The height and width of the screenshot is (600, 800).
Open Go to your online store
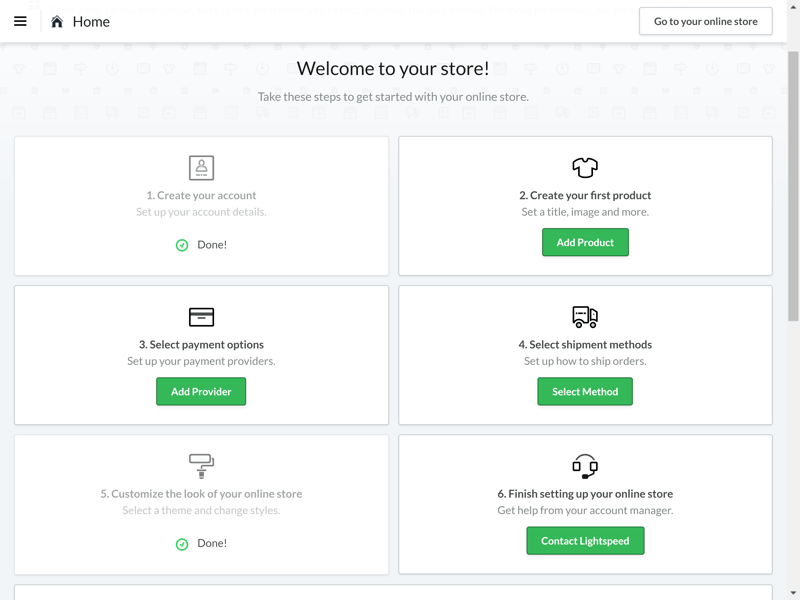coord(706,21)
